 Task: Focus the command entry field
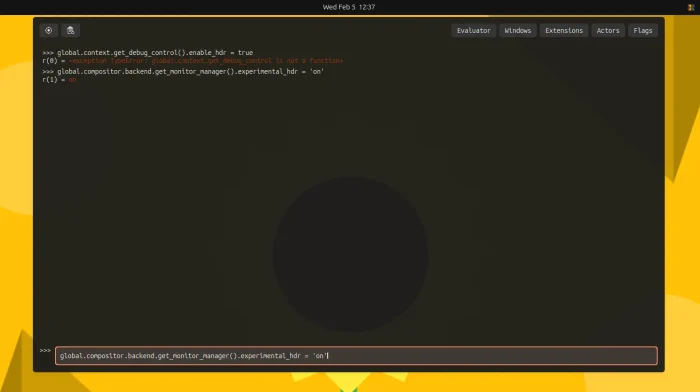[356, 356]
